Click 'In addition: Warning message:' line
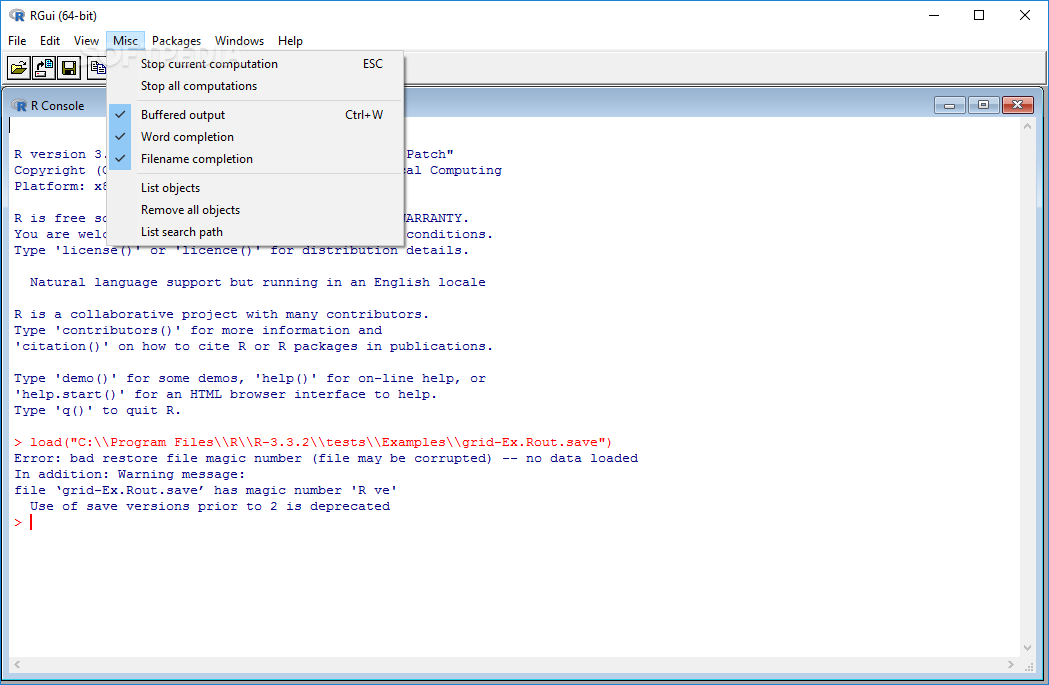This screenshot has width=1049, height=685. 130,474
